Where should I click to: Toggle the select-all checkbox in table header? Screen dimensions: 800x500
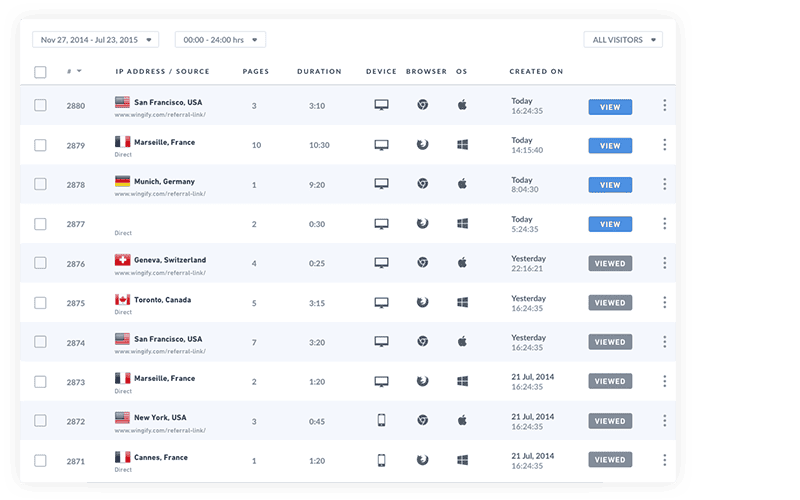(x=40, y=72)
